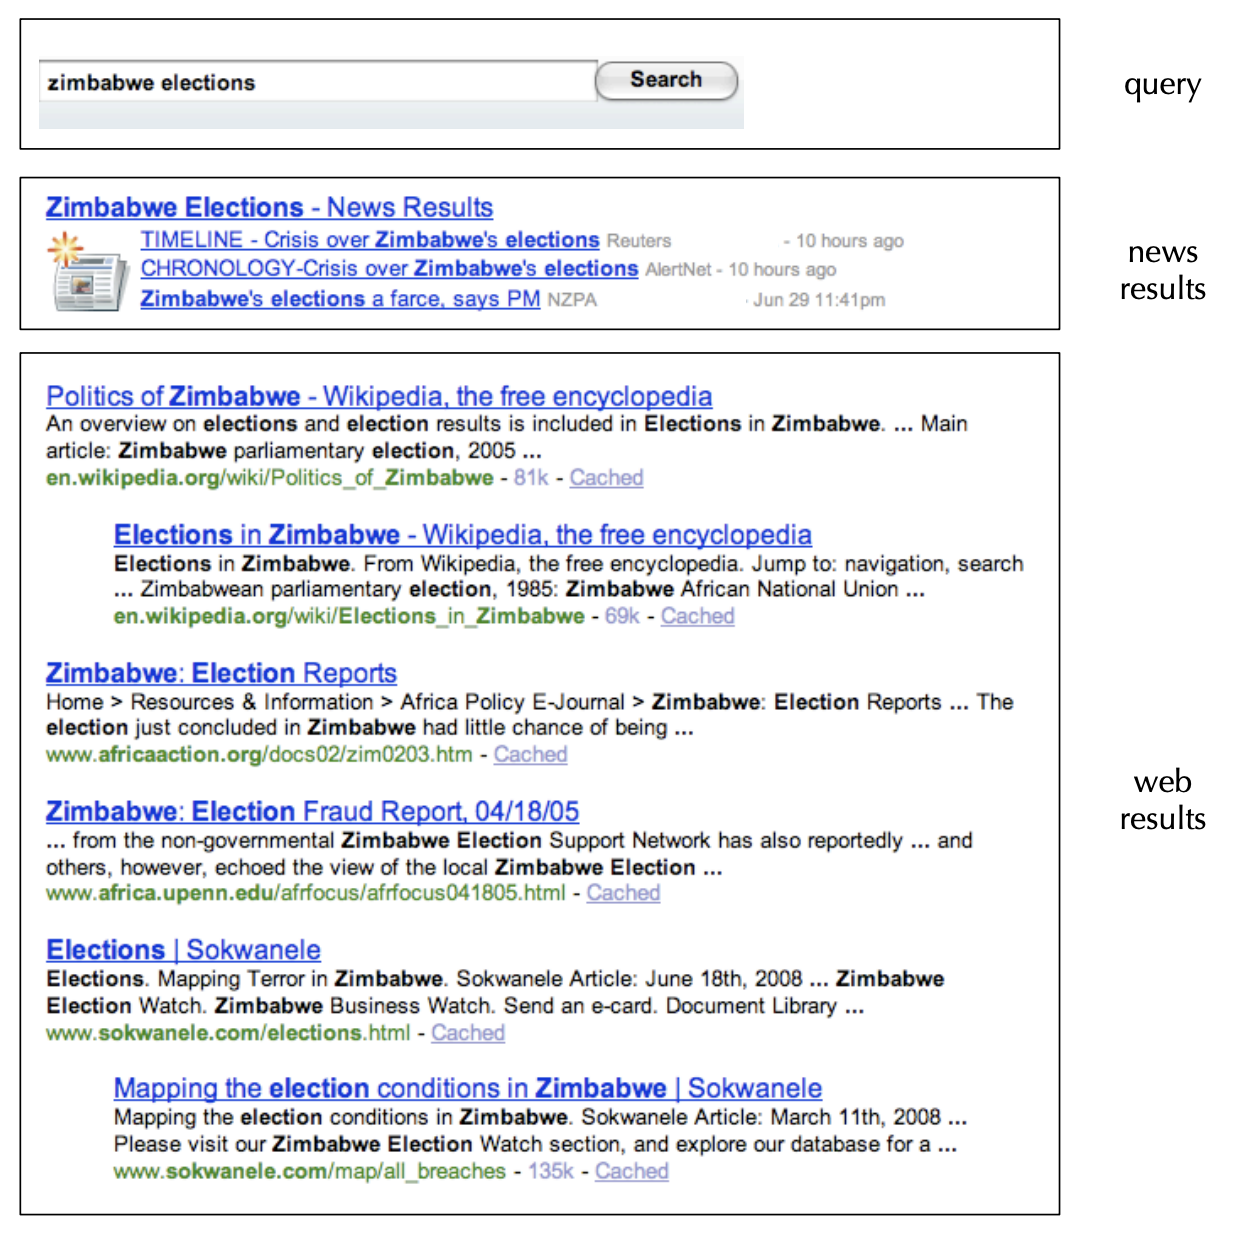
Task: Open Elections in Zimbabwe - Wikipedia result
Action: coord(462,535)
